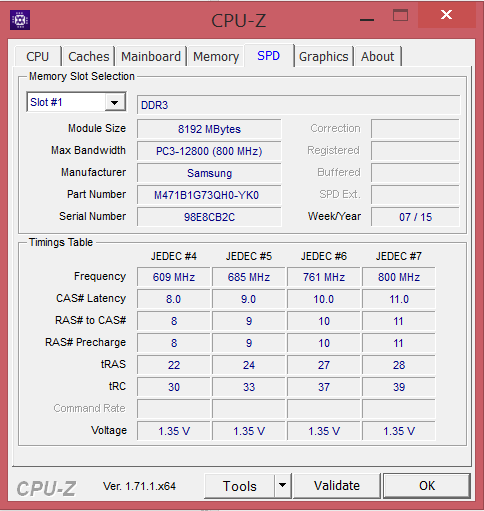Select tRAS value 22
Viewport: 484px width, 511px height.
pyautogui.click(x=174, y=365)
